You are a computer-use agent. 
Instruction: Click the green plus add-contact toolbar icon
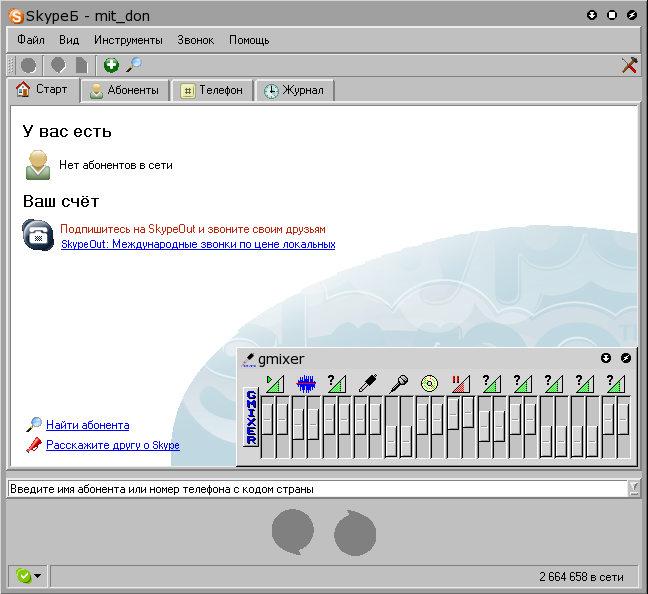point(111,65)
